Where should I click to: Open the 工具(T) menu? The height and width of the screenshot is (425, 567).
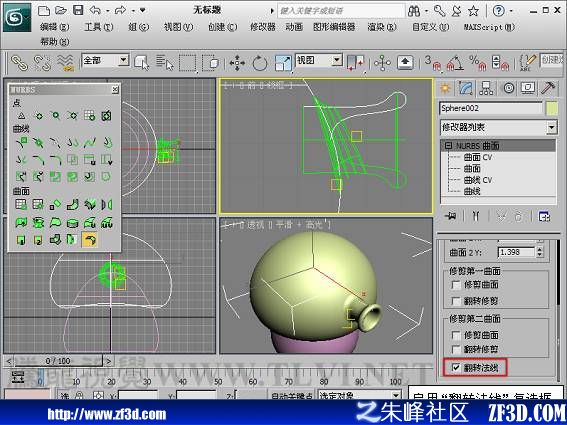[98, 27]
